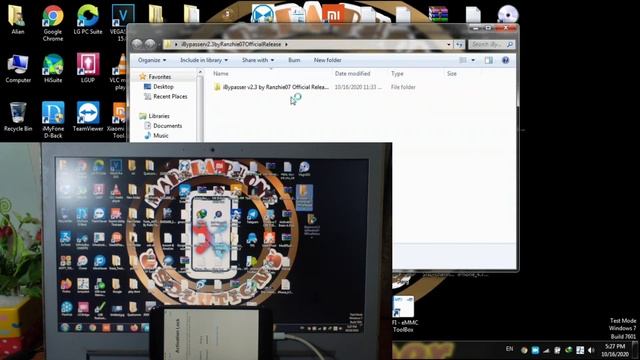Image resolution: width=640 pixels, height=360 pixels.
Task: Open Explorer help with the question-mark icon
Action: 505,60
